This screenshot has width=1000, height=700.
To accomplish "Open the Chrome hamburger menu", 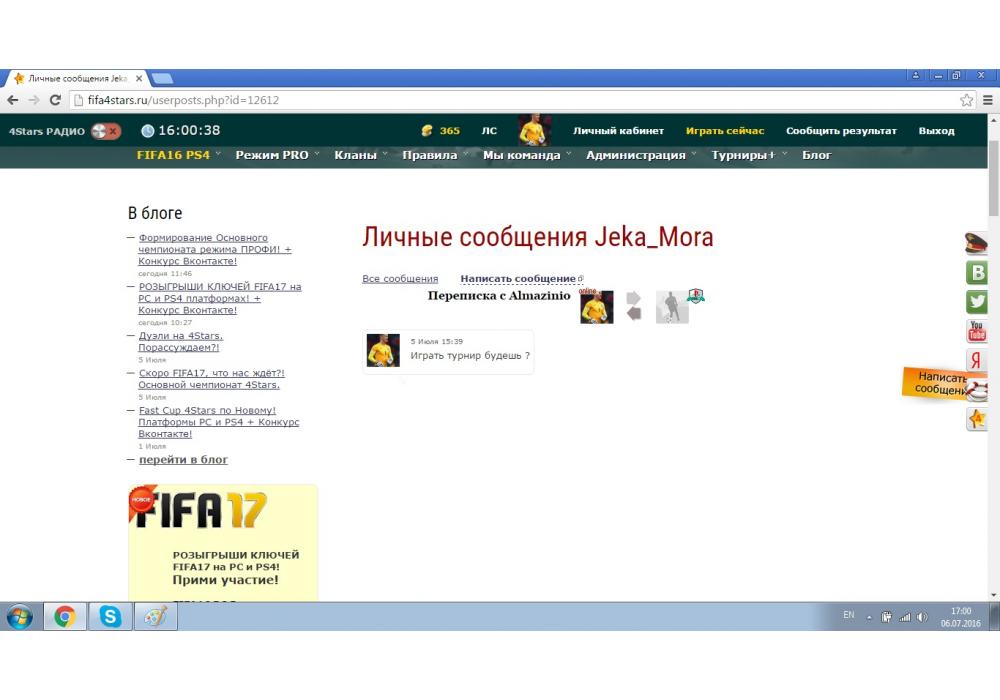I will click(988, 100).
